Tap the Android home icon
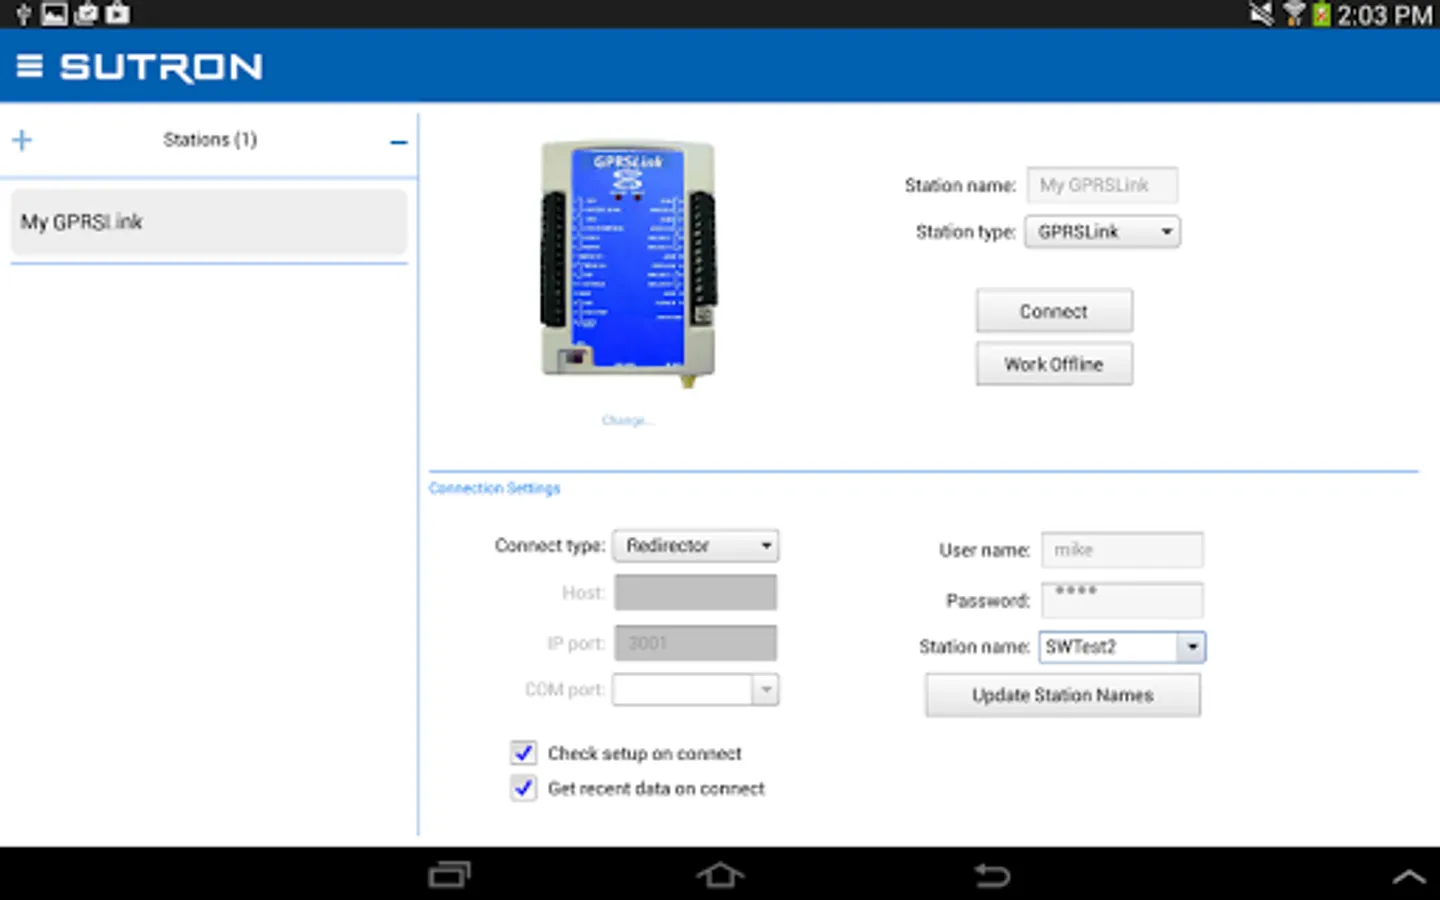The image size is (1440, 900). point(720,875)
